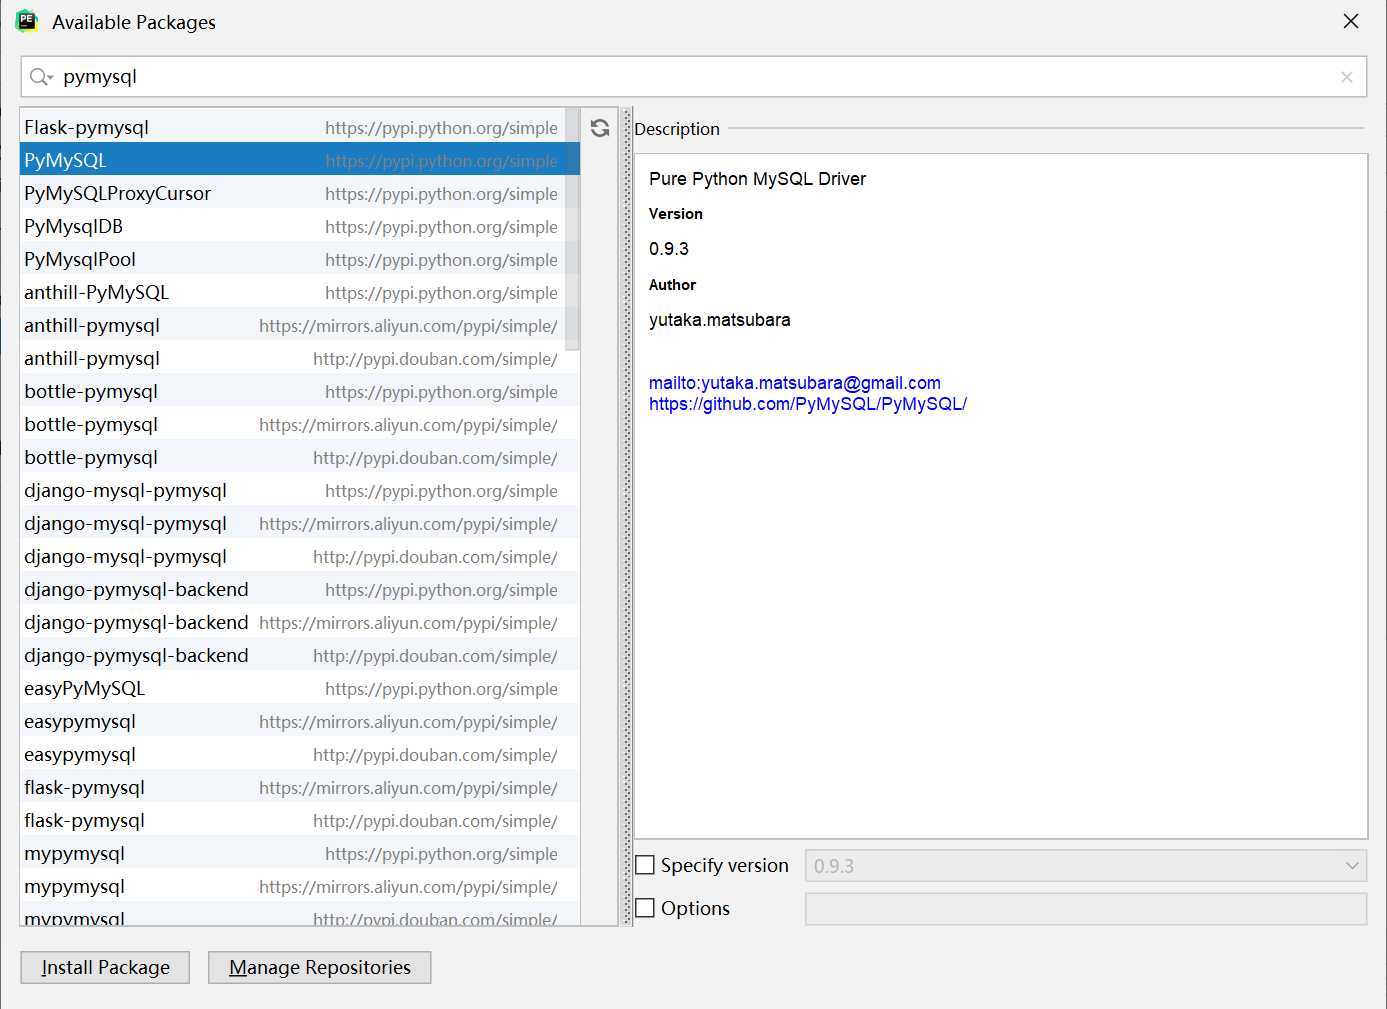Click the Manage Repositories button
Viewport: 1387px width, 1009px height.
pyautogui.click(x=320, y=967)
